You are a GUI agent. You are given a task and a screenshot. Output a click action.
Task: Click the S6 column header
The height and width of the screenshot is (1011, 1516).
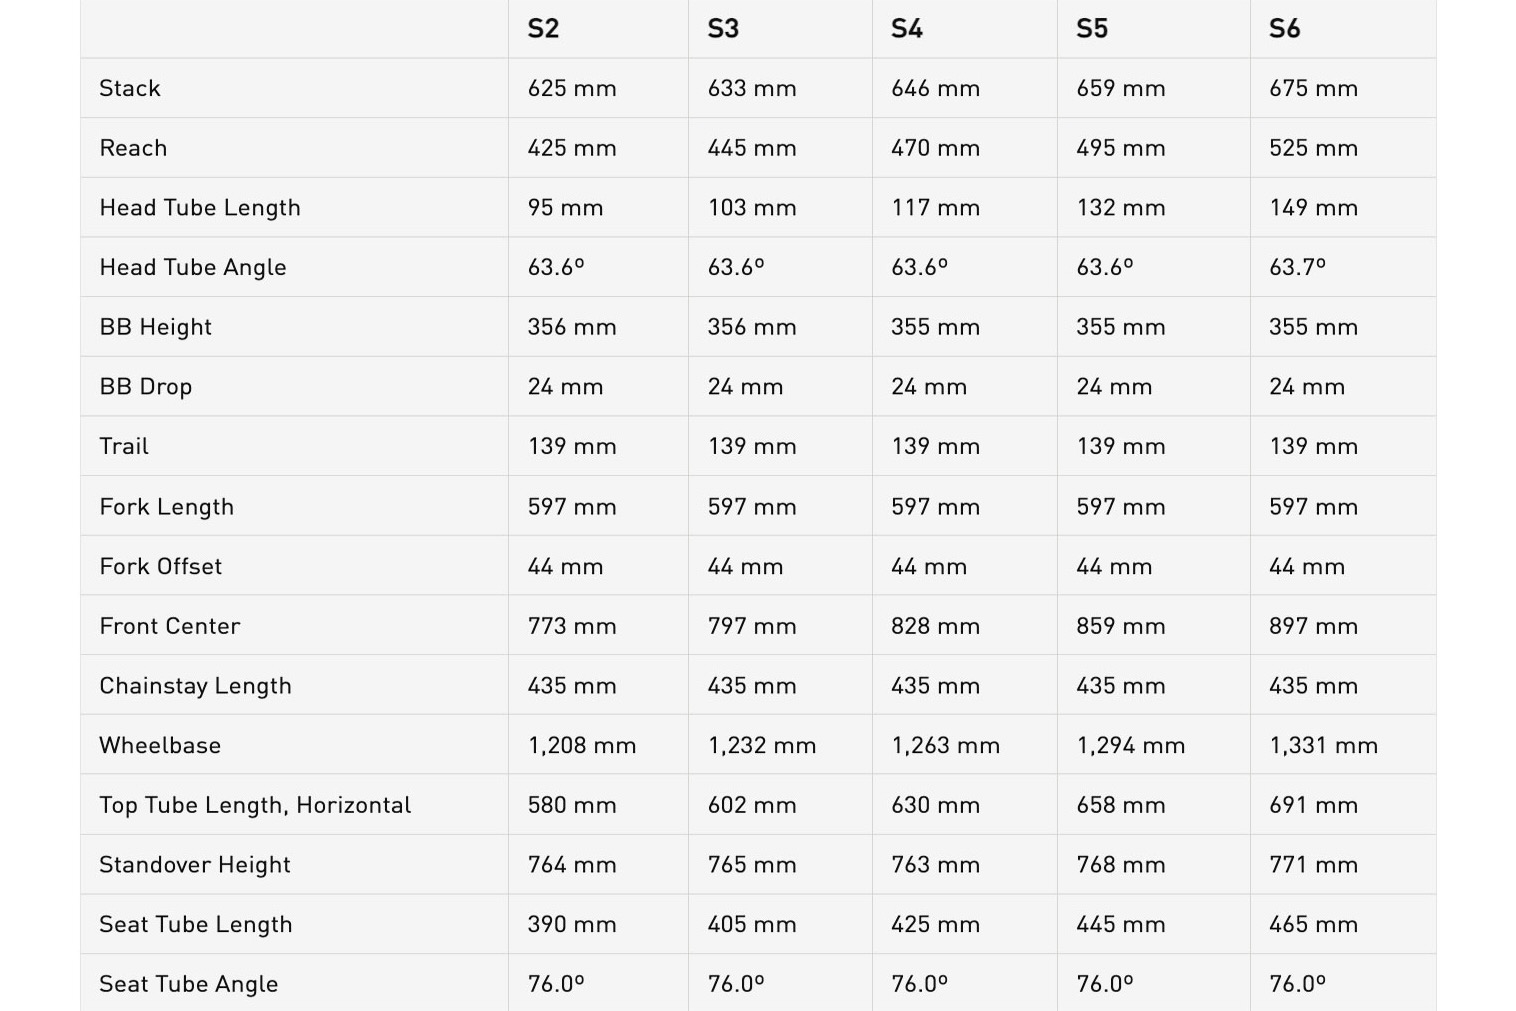click(1285, 28)
